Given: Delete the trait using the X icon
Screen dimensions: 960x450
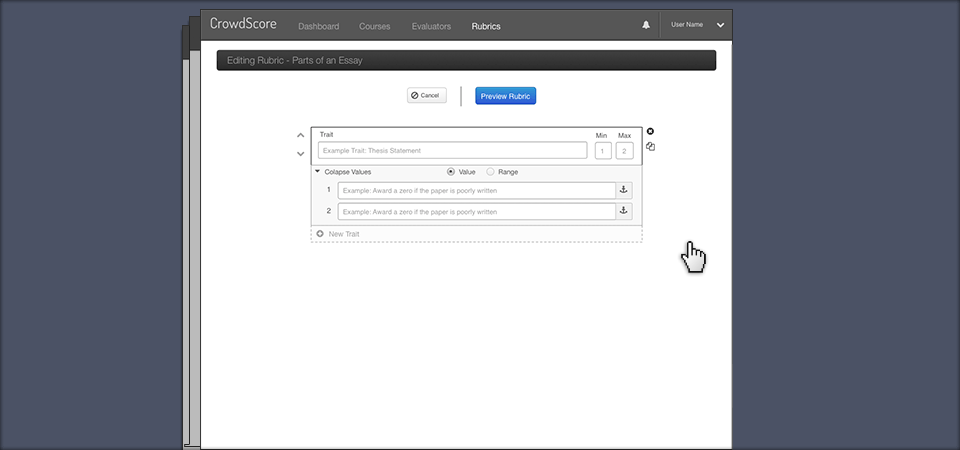Looking at the screenshot, I should pyautogui.click(x=650, y=131).
